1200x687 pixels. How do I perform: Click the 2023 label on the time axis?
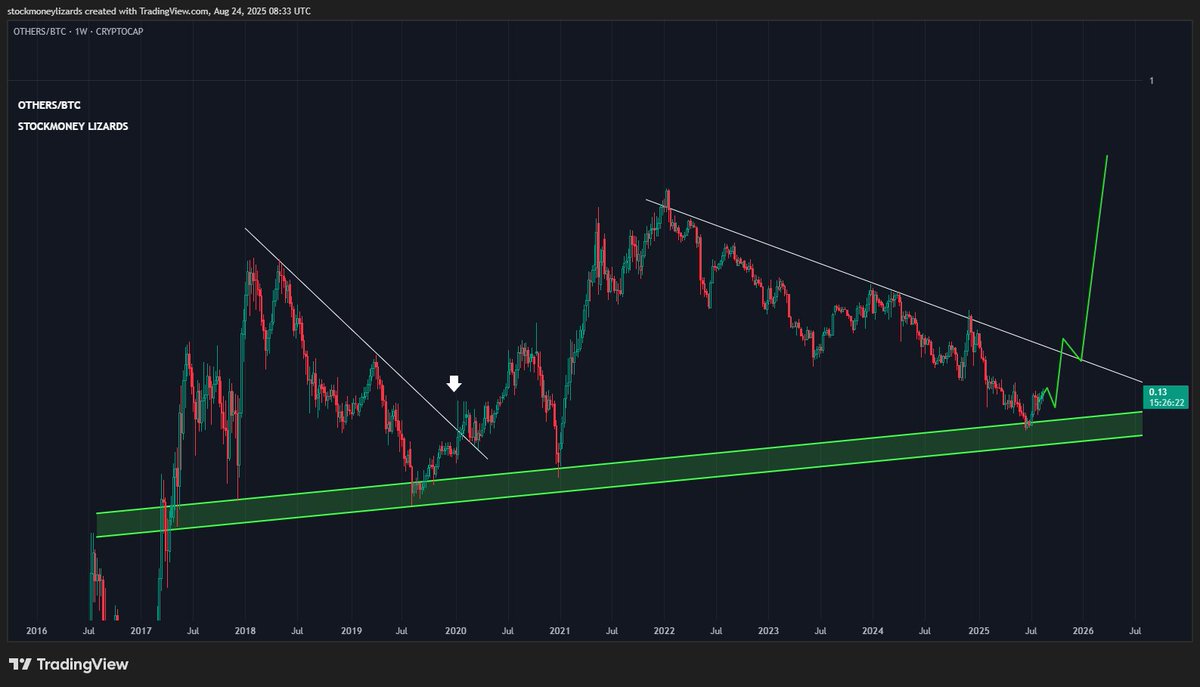[x=770, y=631]
